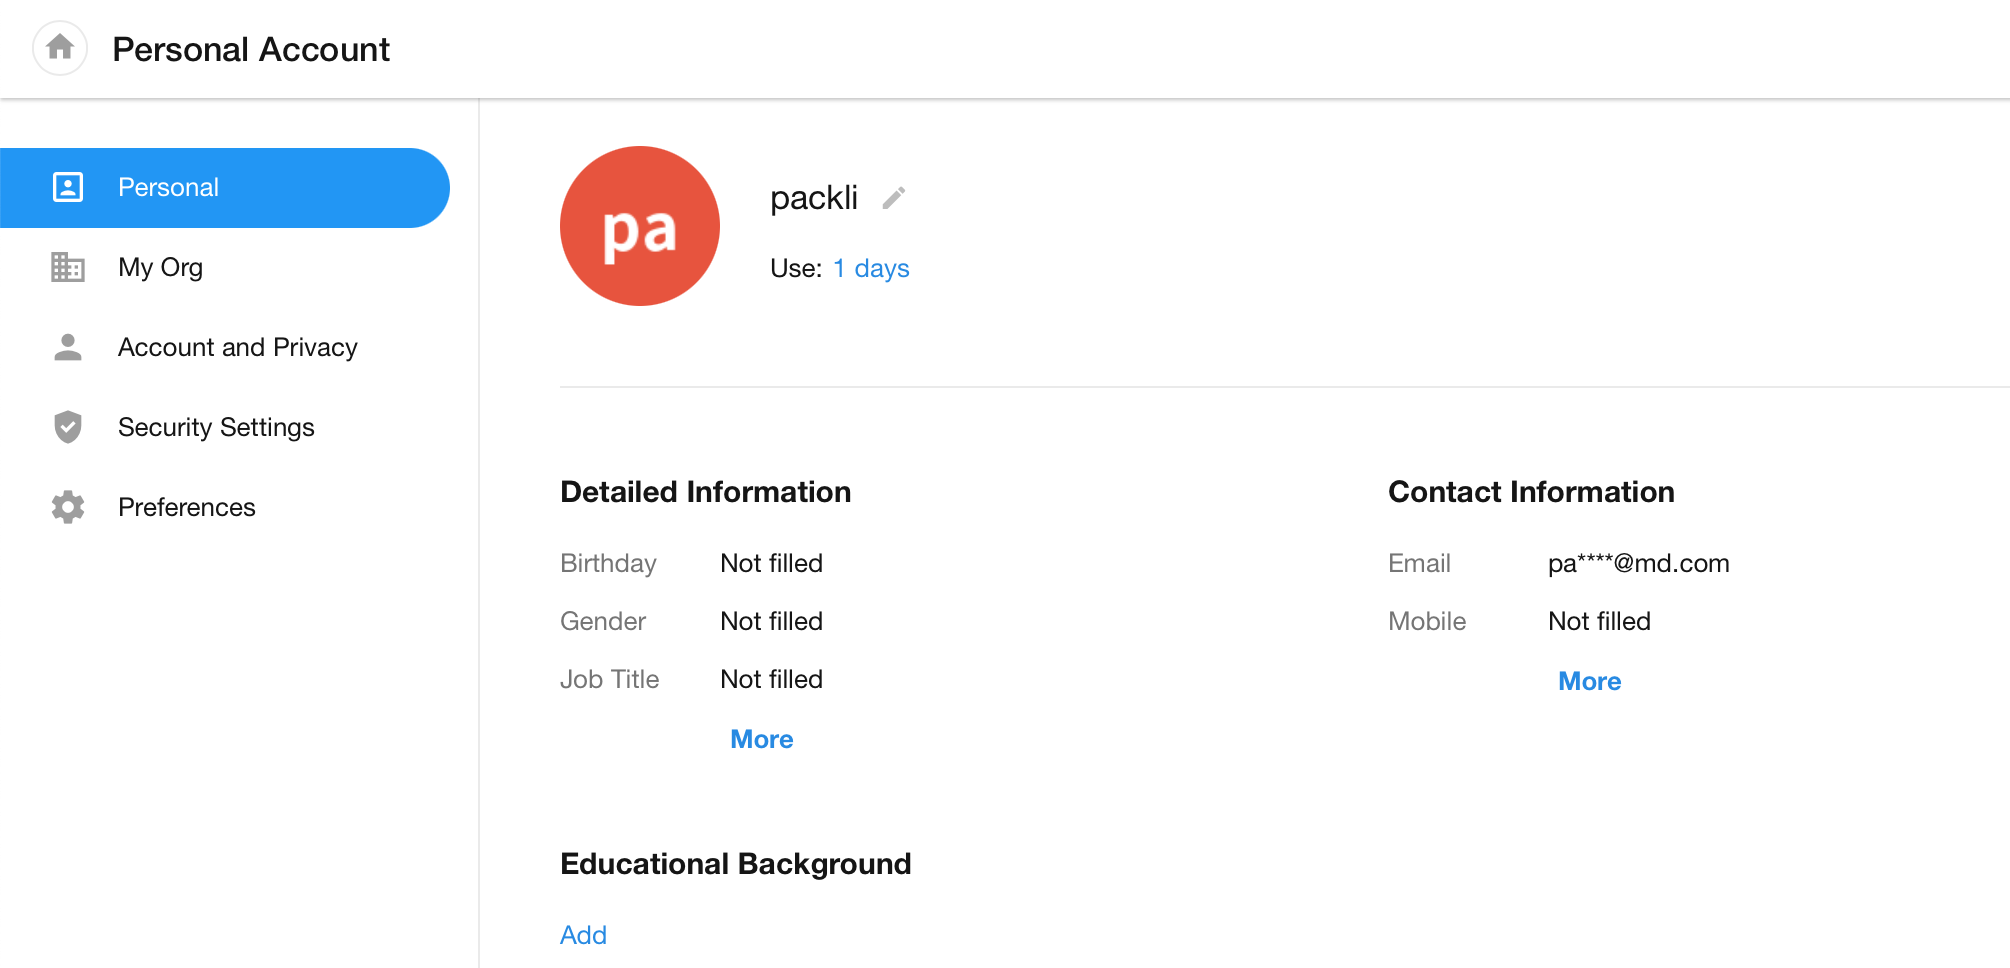This screenshot has width=2010, height=968.
Task: Open My Org building icon
Action: click(68, 267)
